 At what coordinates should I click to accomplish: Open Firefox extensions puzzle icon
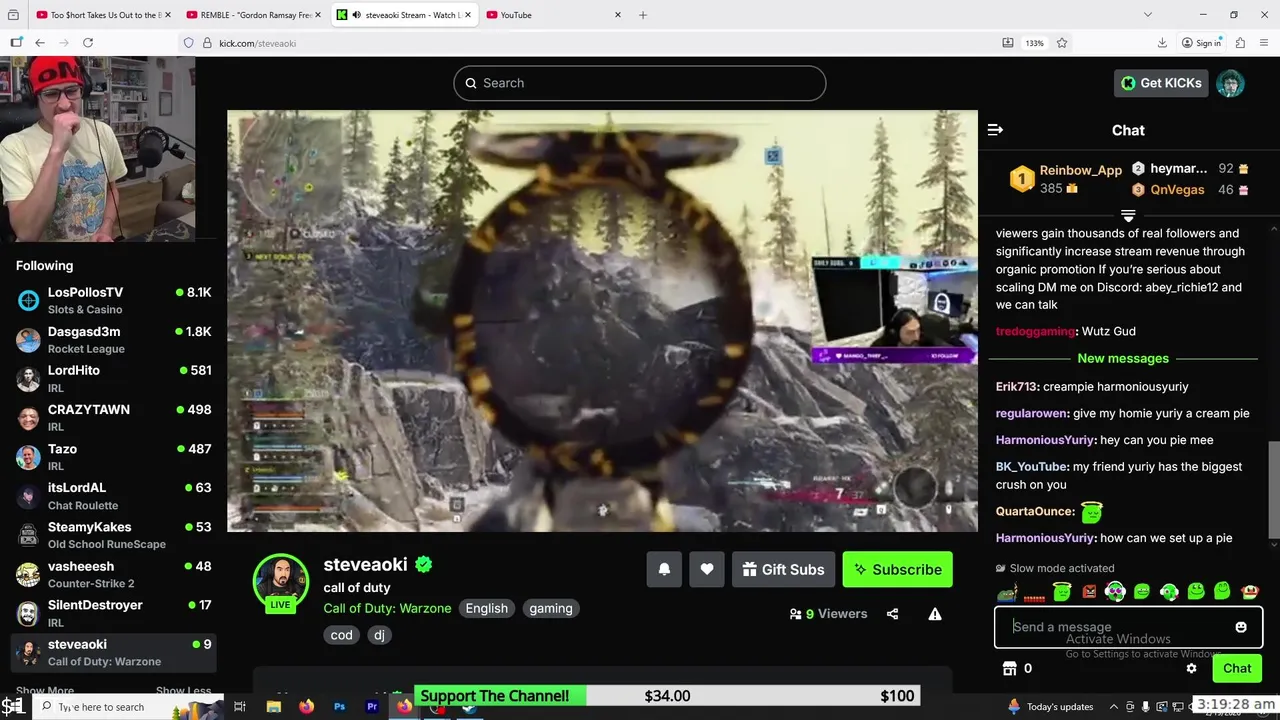(x=1240, y=43)
